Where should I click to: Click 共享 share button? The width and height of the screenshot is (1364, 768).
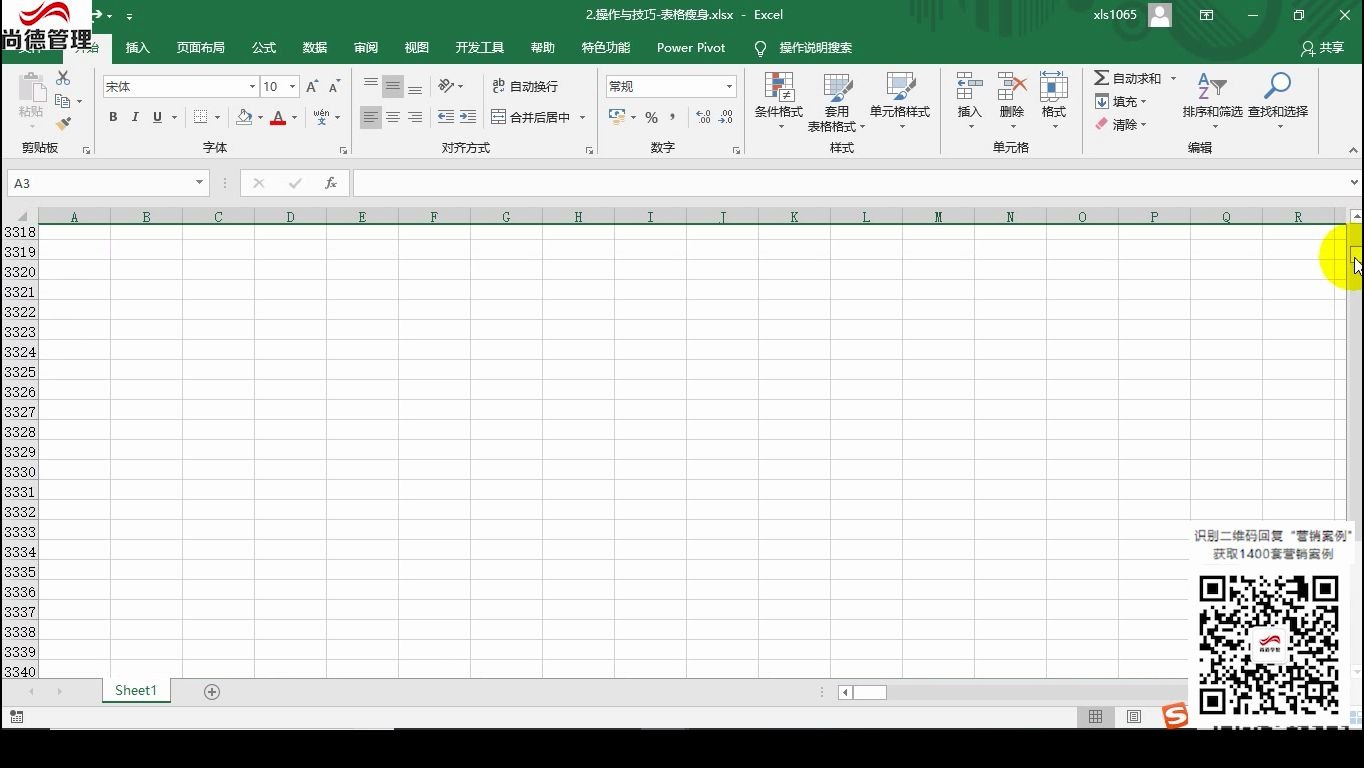click(1322, 48)
